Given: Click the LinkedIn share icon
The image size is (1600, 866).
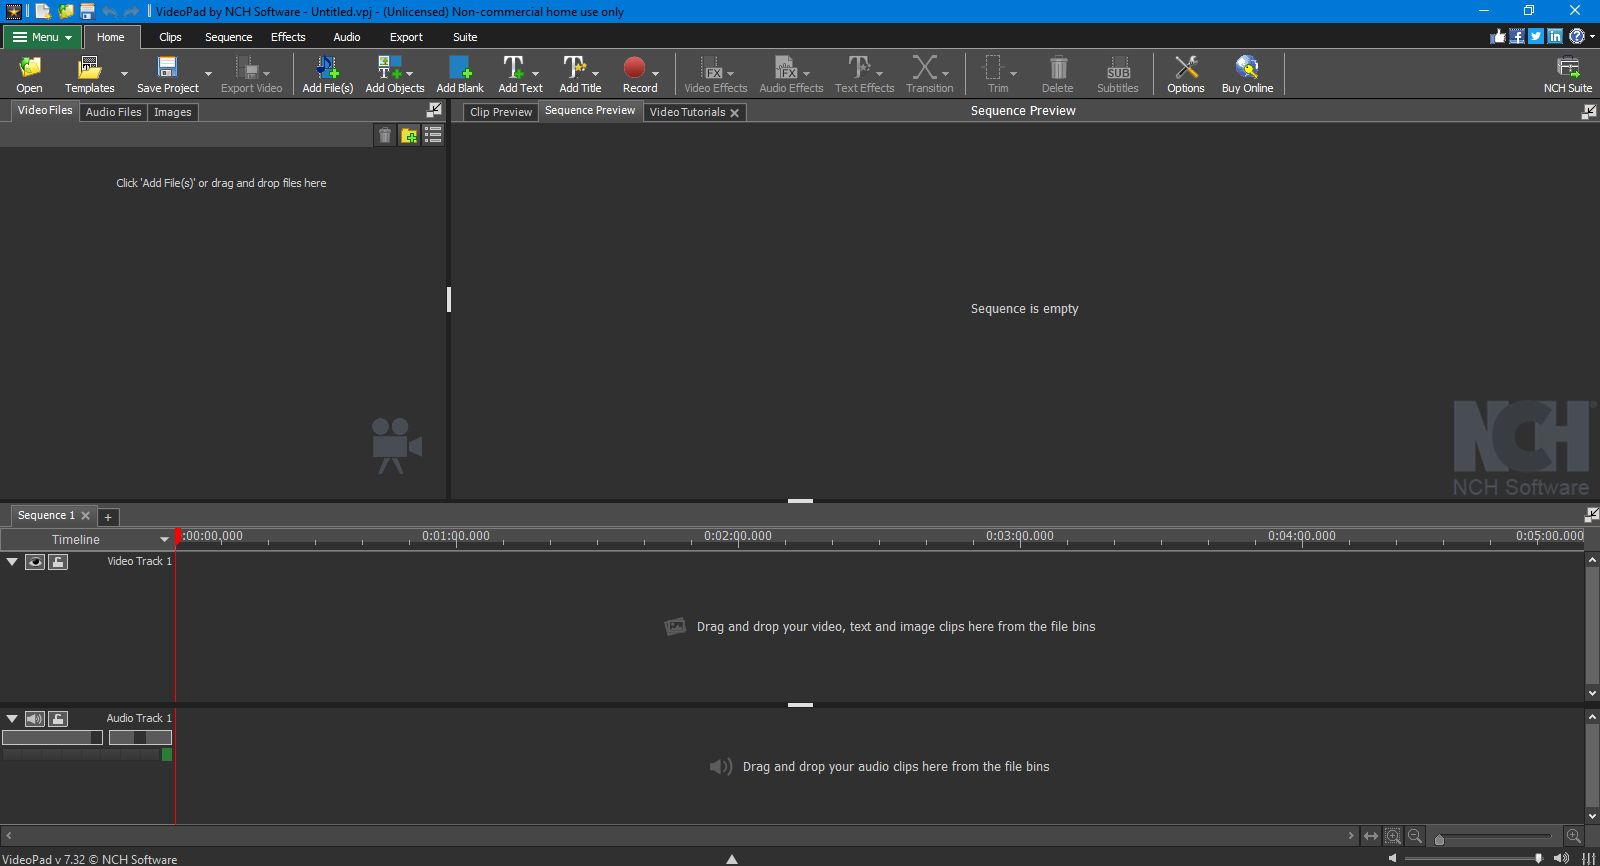Looking at the screenshot, I should click(x=1555, y=36).
